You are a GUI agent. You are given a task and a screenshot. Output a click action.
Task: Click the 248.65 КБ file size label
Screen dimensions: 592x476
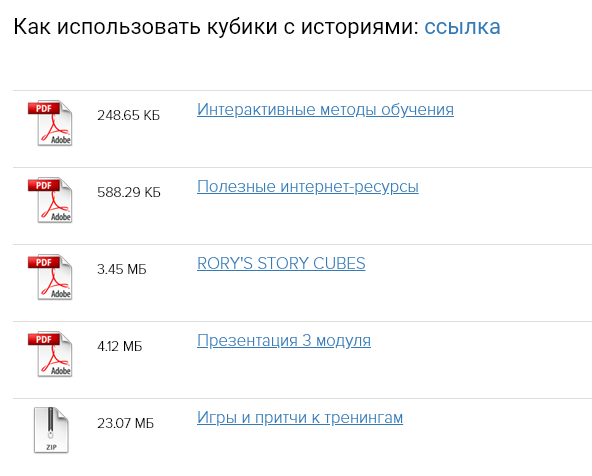tap(128, 115)
